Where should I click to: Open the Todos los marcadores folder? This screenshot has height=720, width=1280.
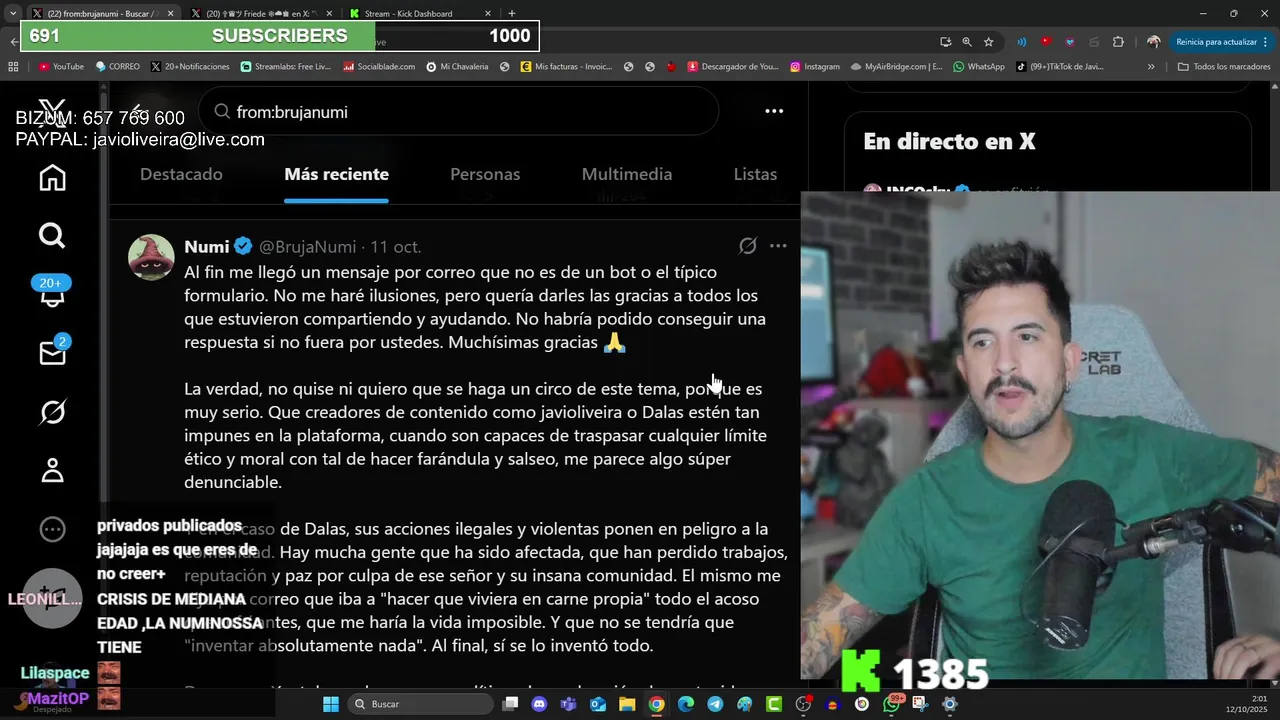coord(1224,66)
